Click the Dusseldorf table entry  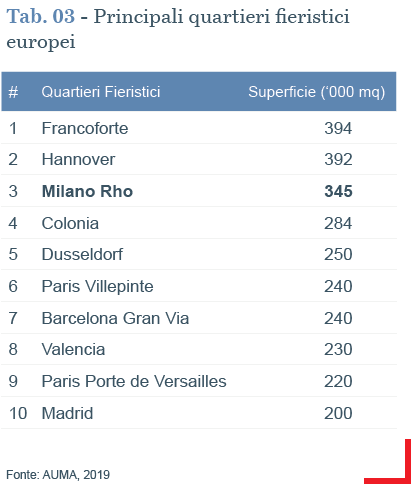click(82, 254)
